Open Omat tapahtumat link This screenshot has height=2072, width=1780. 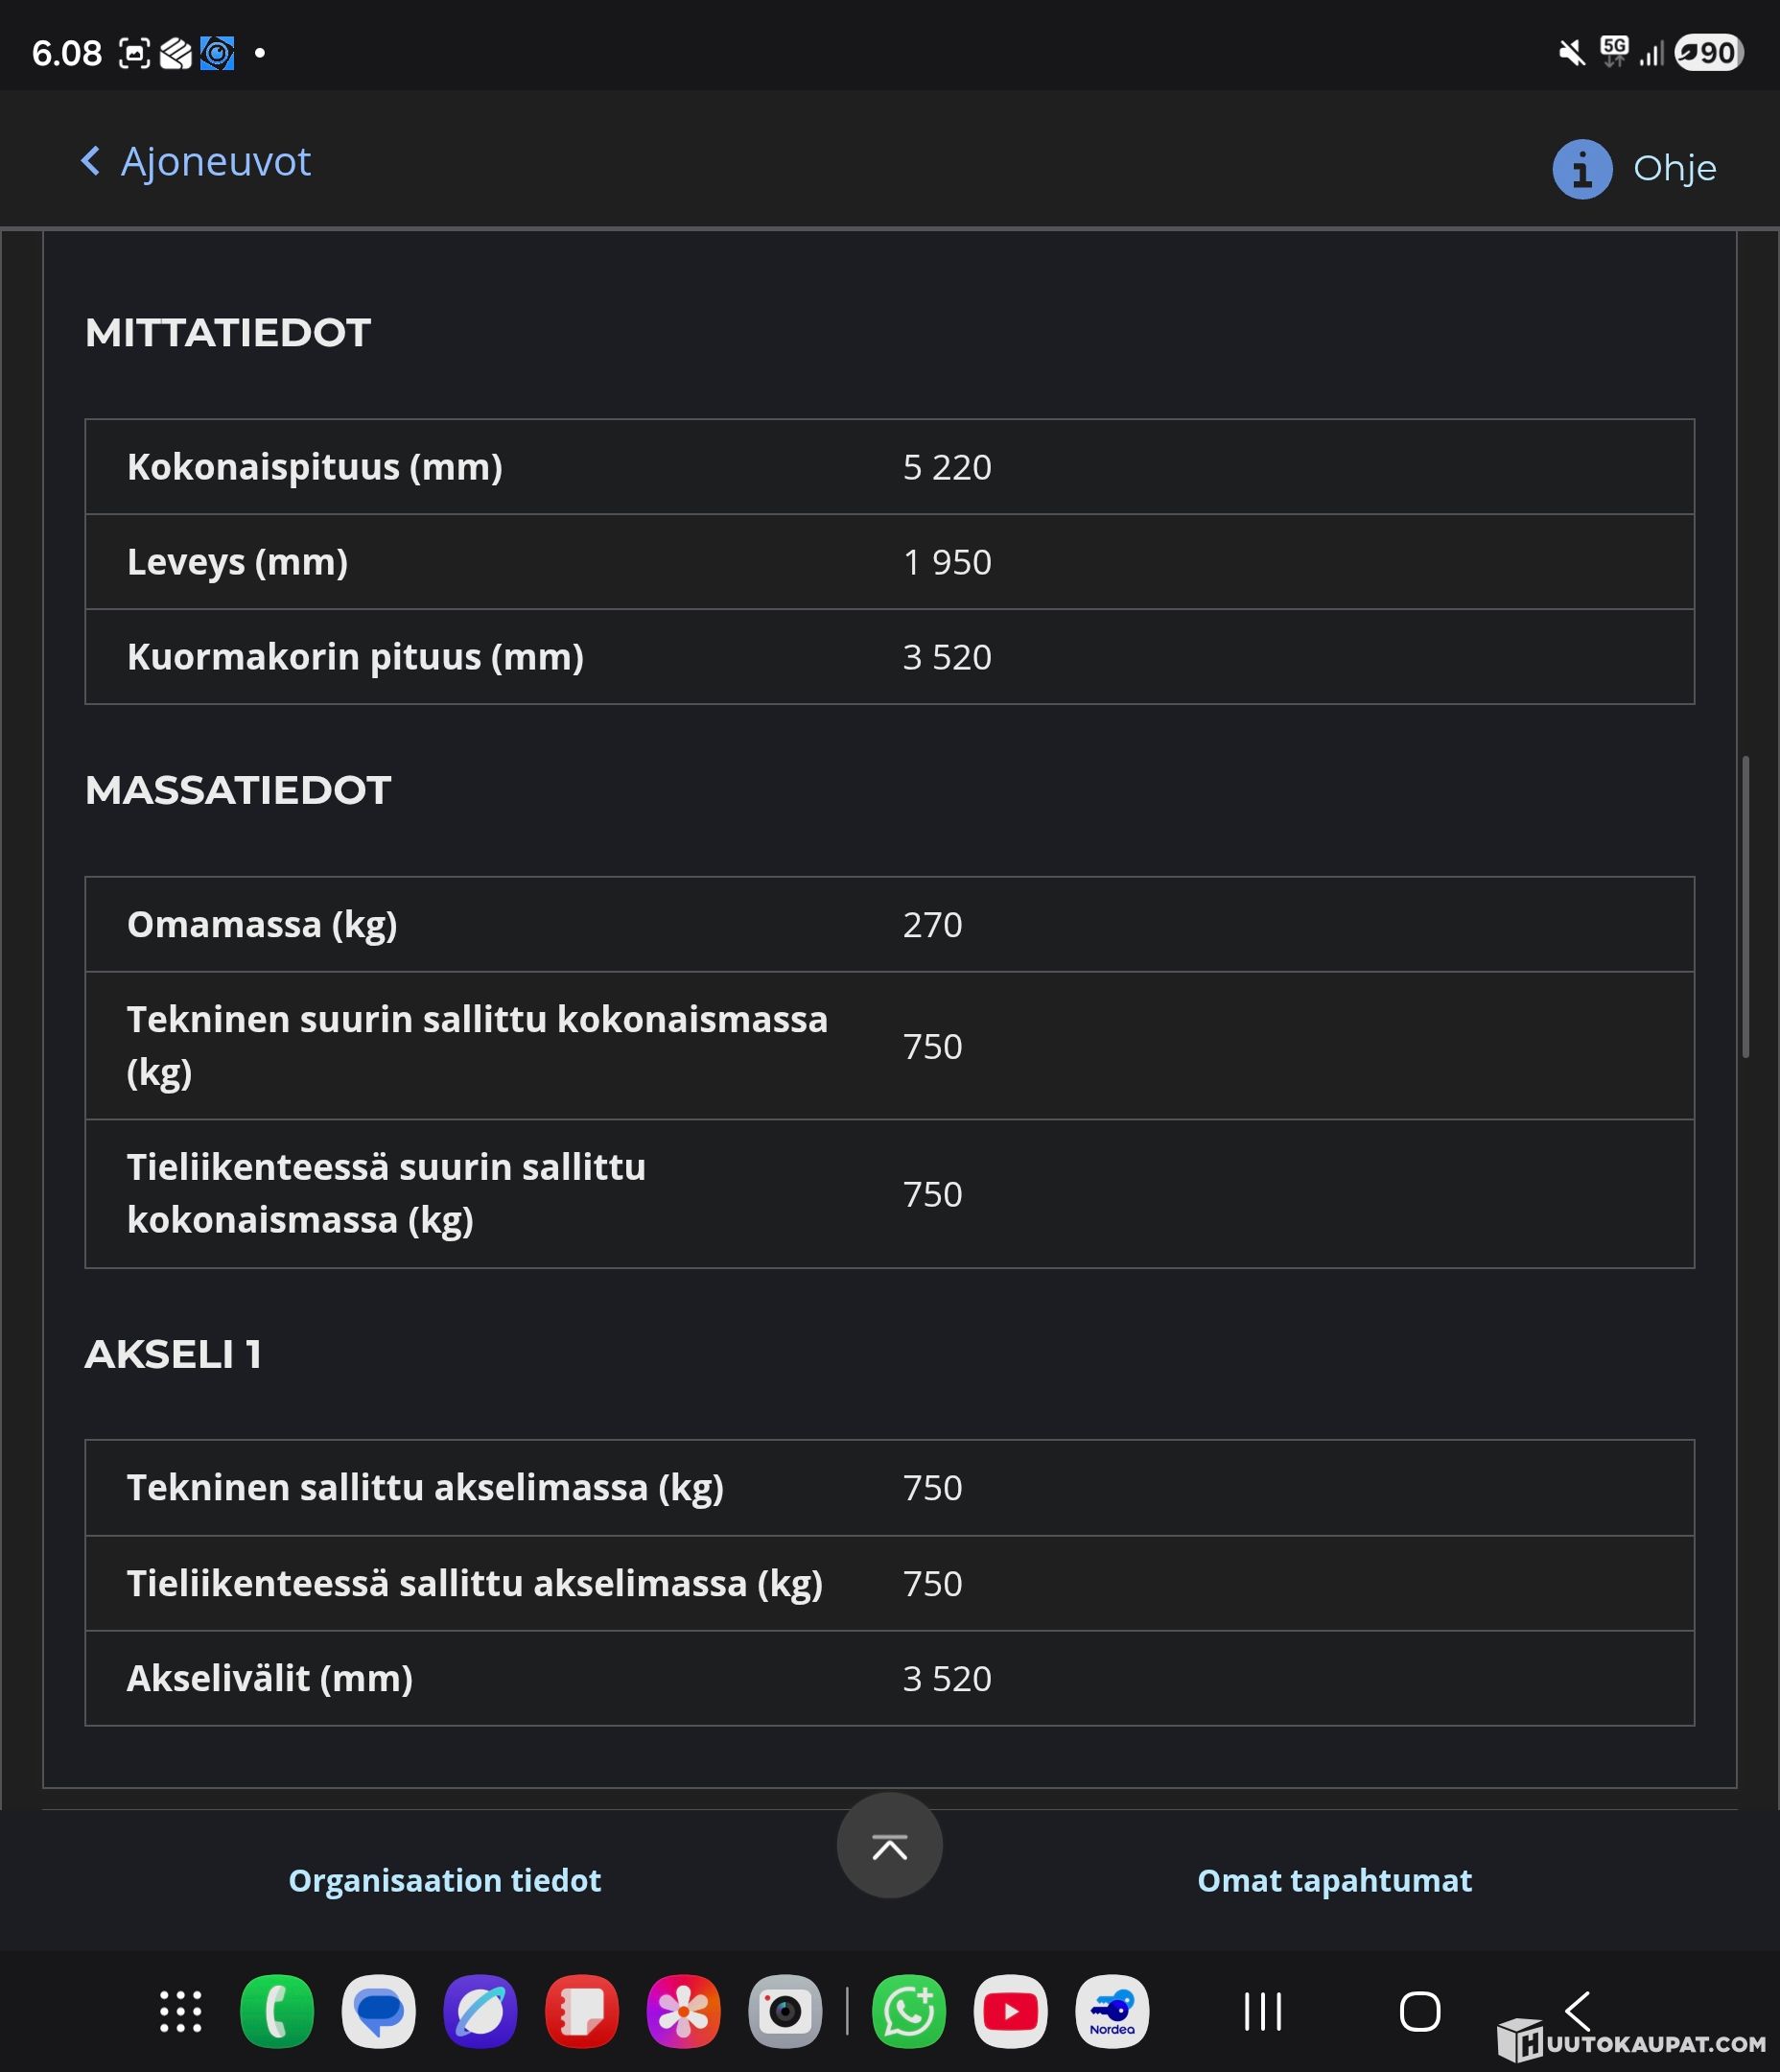pos(1334,1880)
